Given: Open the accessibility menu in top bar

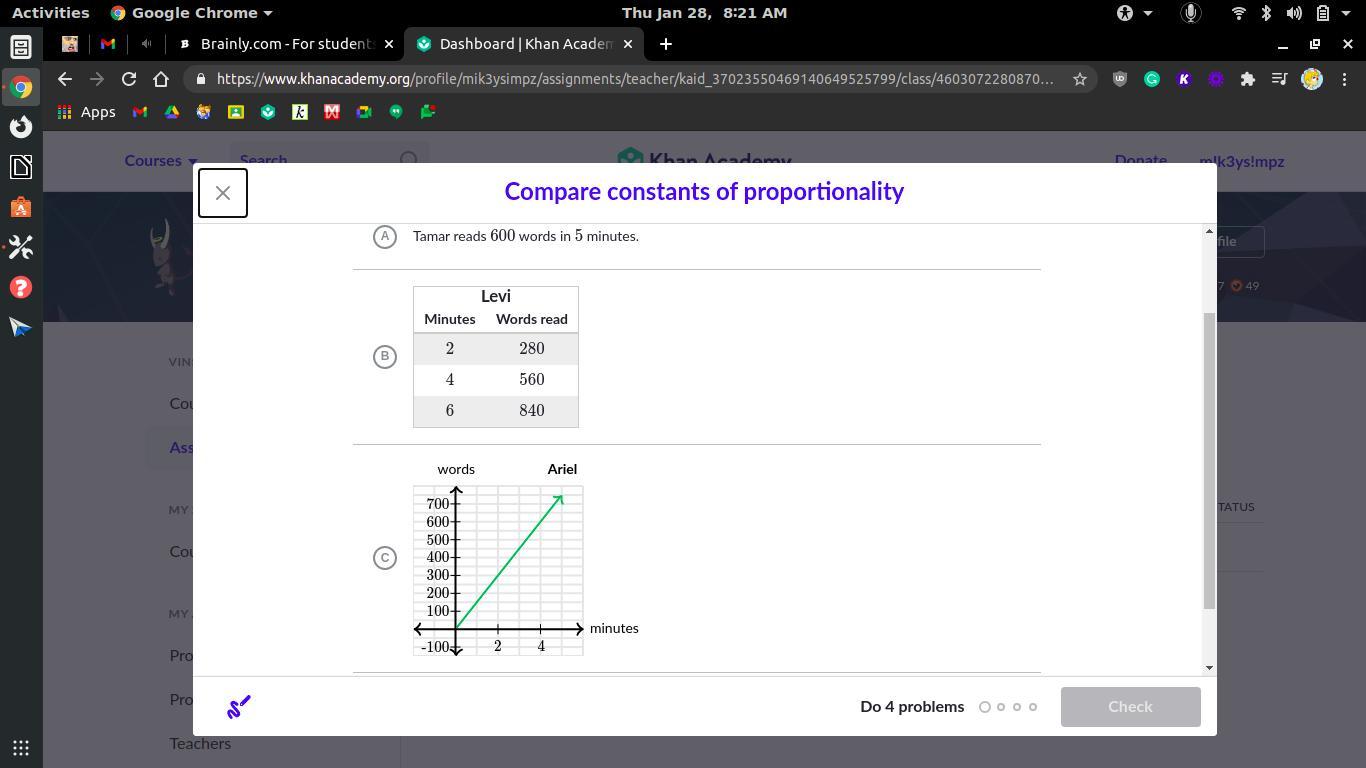Looking at the screenshot, I should click(1134, 13).
